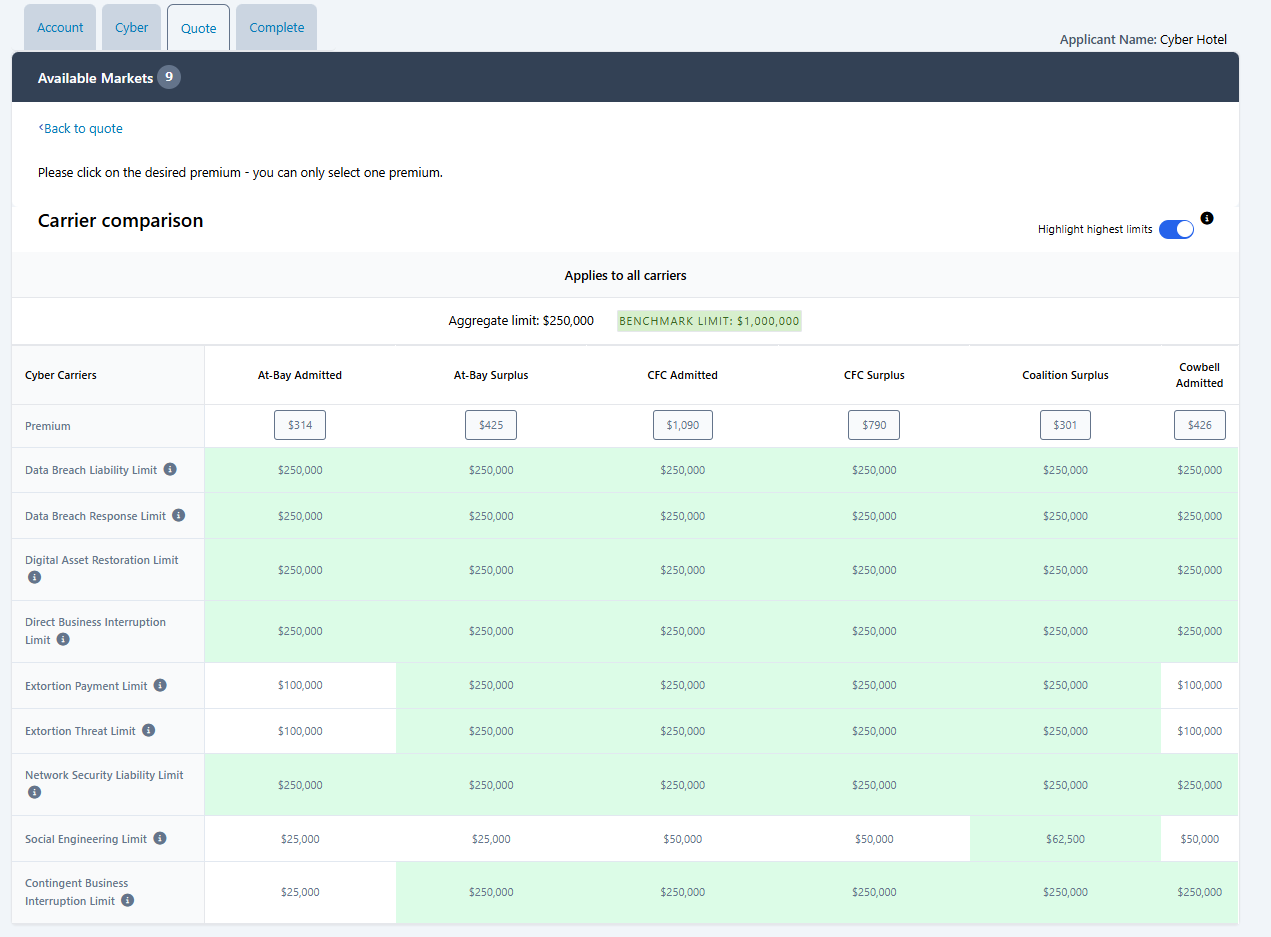
Task: Click info icon beside Direct Business Interruption Limit
Action: 63,639
